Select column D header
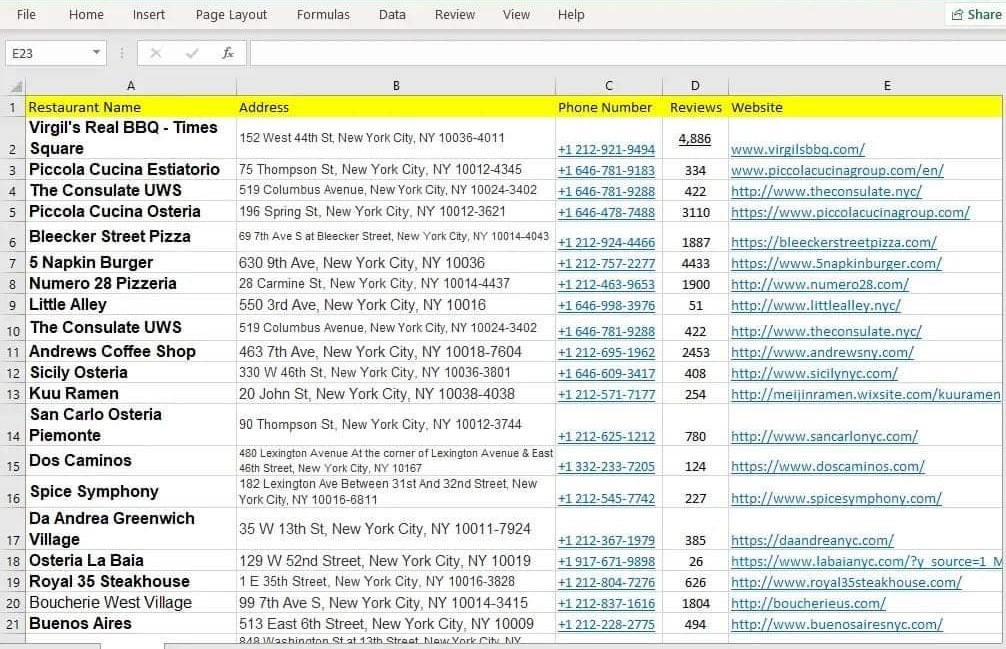This screenshot has width=1006, height=649. [695, 85]
